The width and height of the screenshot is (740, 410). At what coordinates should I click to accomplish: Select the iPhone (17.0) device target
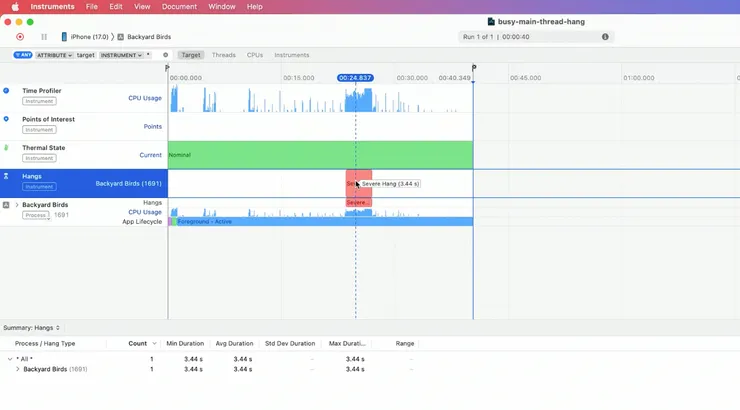coord(85,37)
